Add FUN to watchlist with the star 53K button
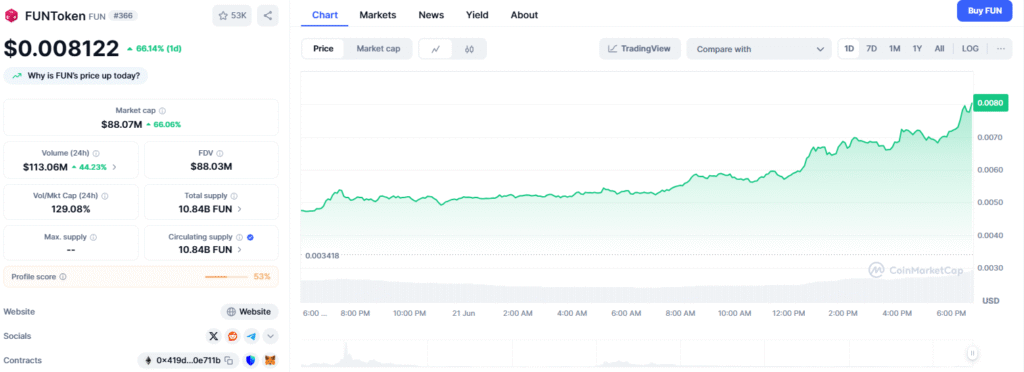Screen dimensions: 1024x372 [232, 16]
